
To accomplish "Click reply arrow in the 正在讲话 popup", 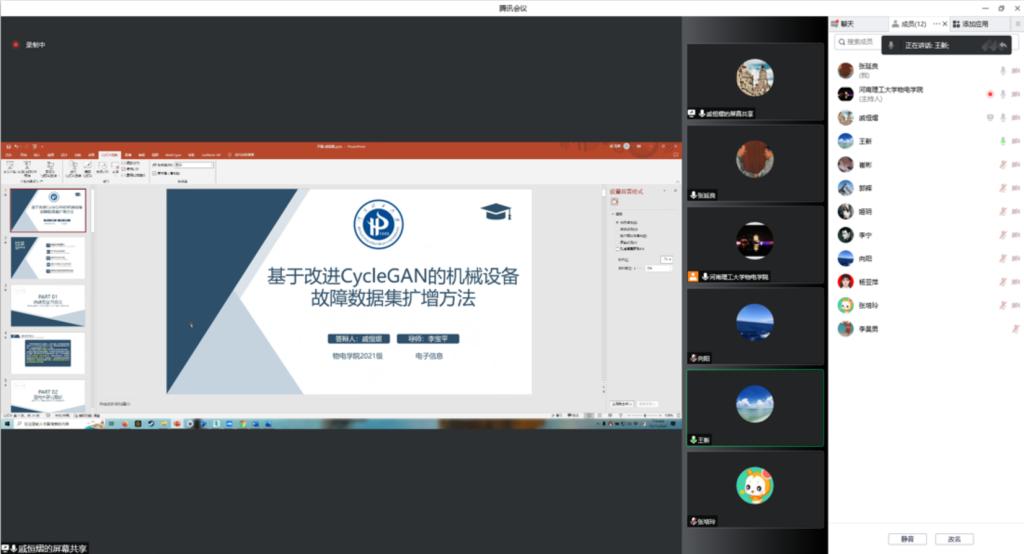I will pos(1003,45).
